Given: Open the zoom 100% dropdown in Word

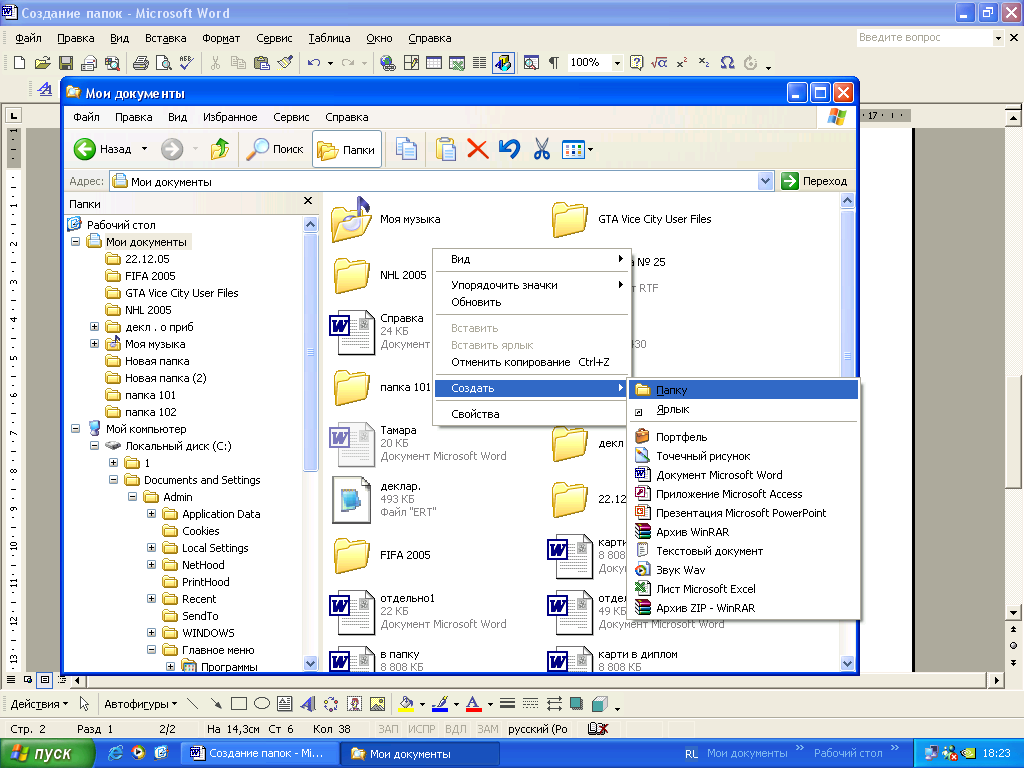Looking at the screenshot, I should 616,63.
